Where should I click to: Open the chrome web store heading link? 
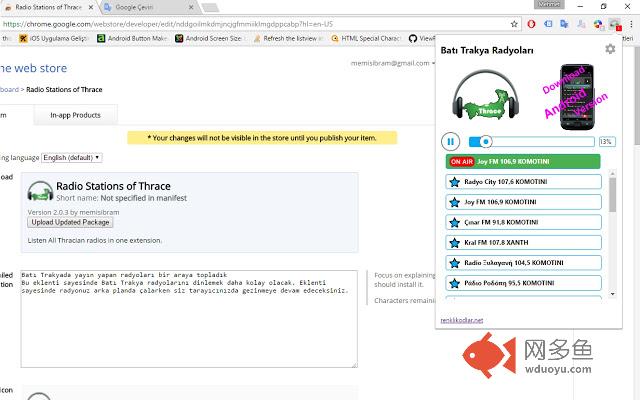pyautogui.click(x=33, y=68)
